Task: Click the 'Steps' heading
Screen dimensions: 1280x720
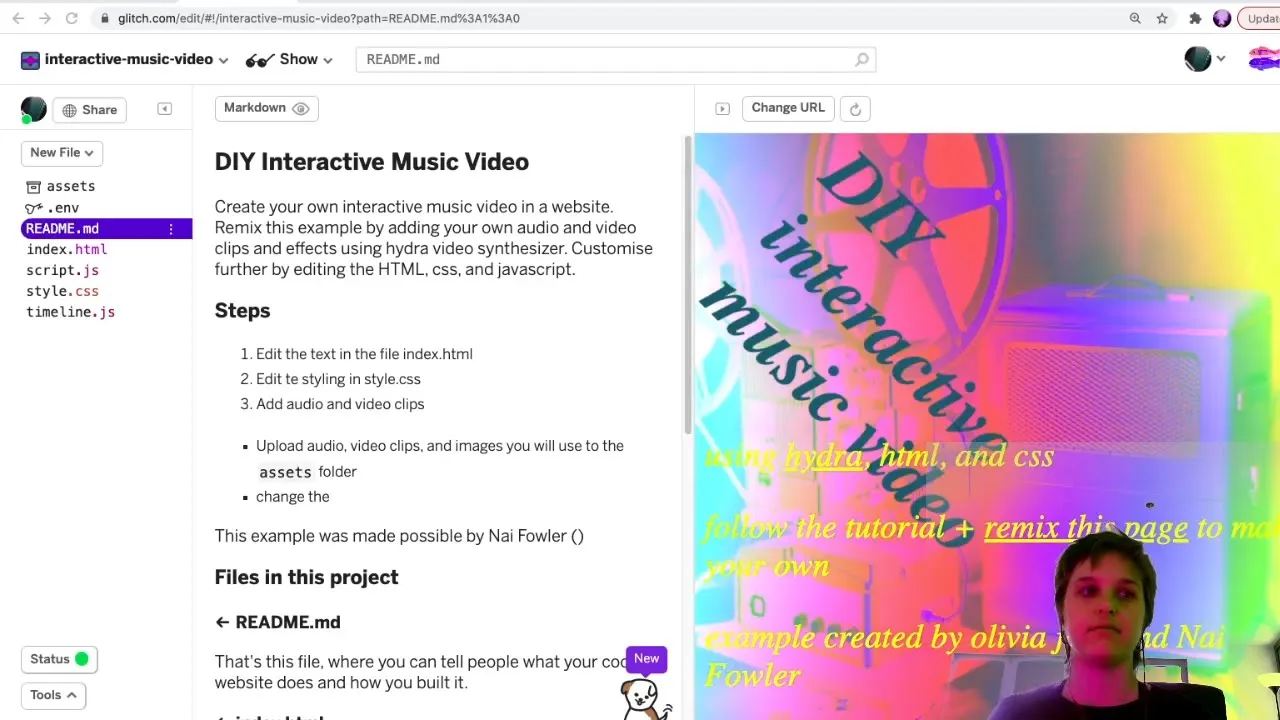Action: 242,311
